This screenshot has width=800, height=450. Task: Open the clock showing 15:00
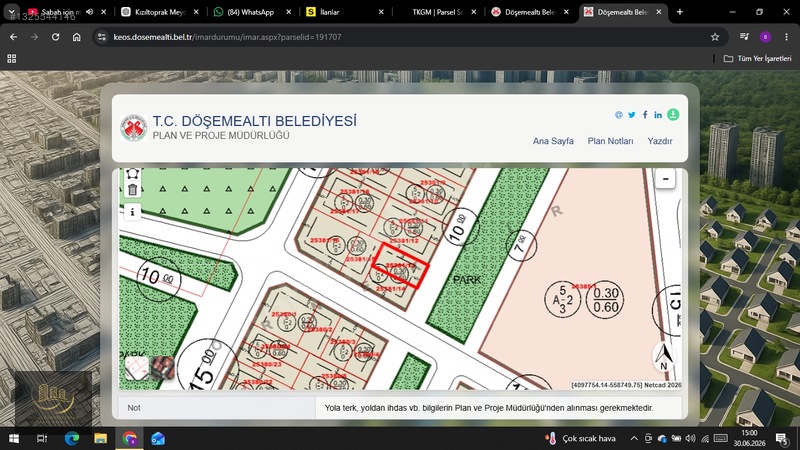click(749, 439)
